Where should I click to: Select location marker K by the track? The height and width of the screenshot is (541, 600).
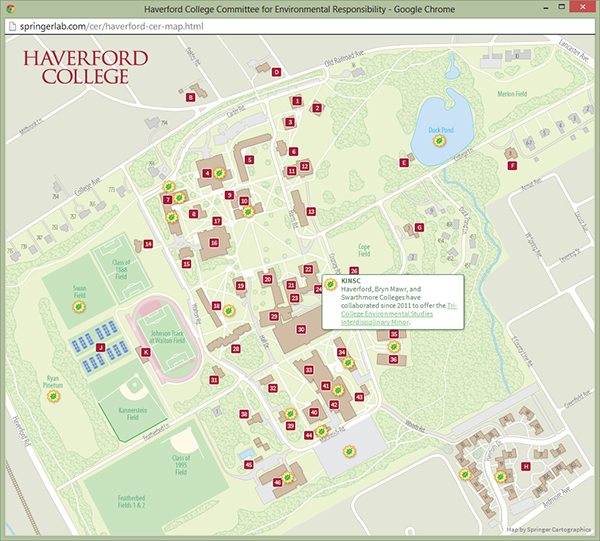point(146,352)
